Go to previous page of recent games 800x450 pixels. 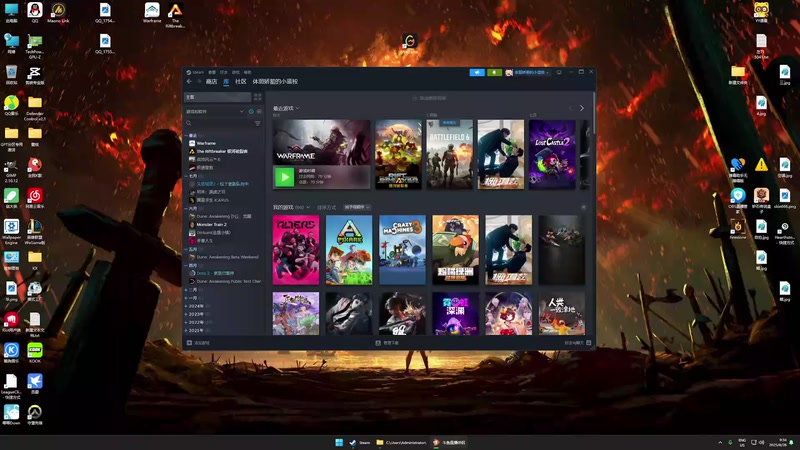point(570,108)
